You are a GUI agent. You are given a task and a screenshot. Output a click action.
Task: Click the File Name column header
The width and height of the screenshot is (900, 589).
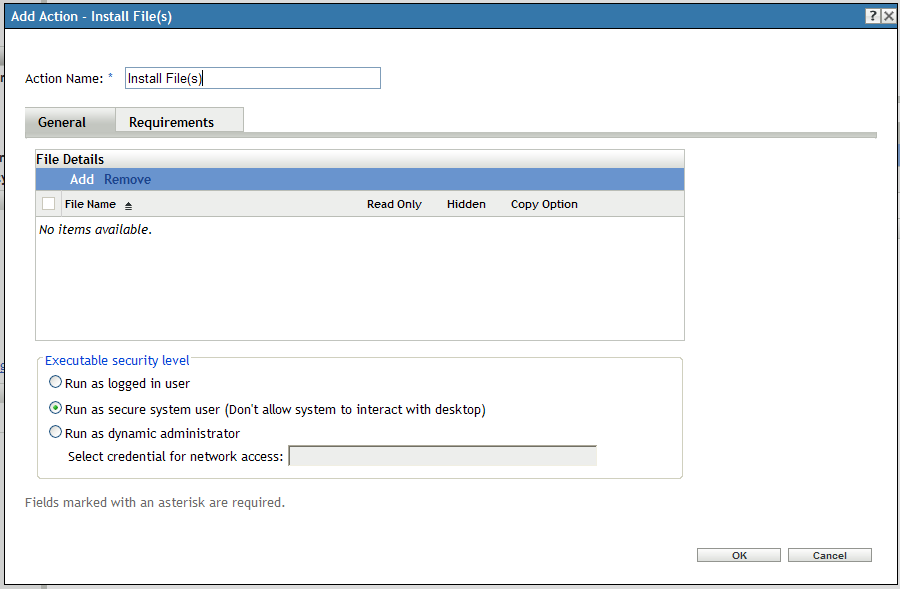(89, 203)
